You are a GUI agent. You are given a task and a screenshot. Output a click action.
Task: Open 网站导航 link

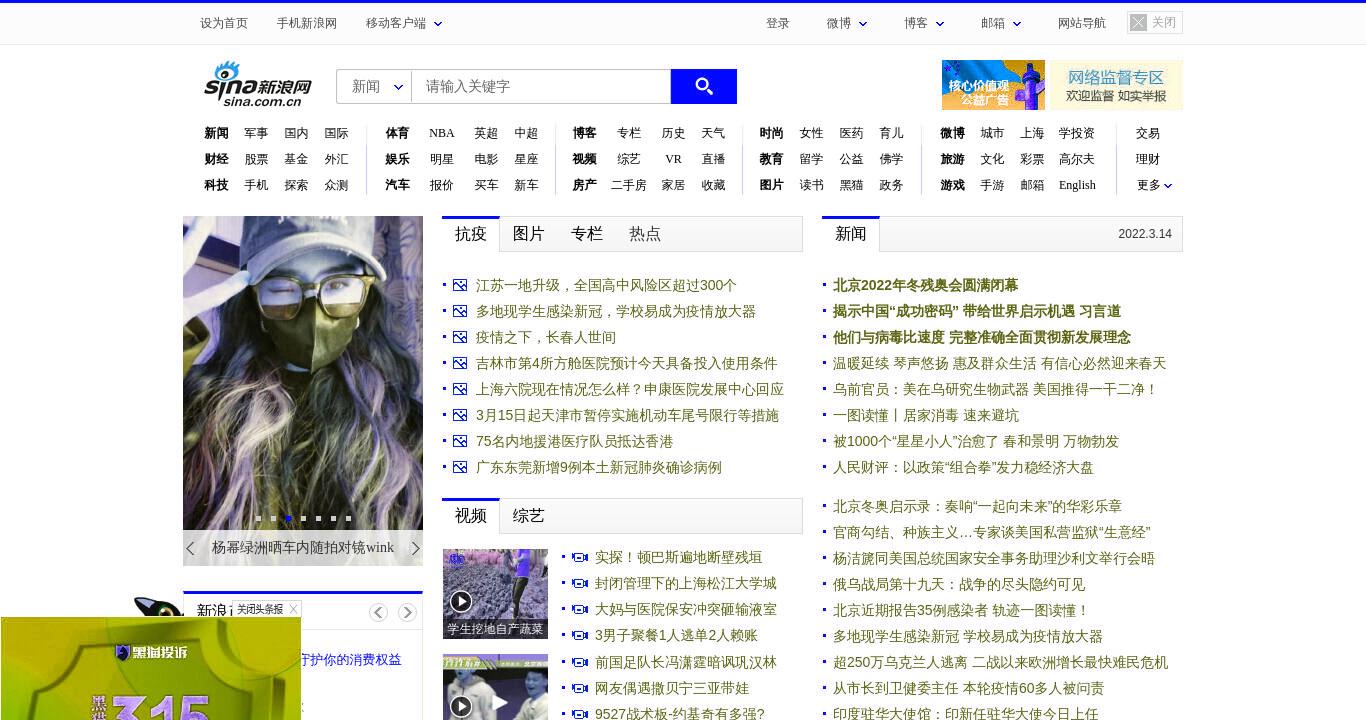click(1082, 23)
